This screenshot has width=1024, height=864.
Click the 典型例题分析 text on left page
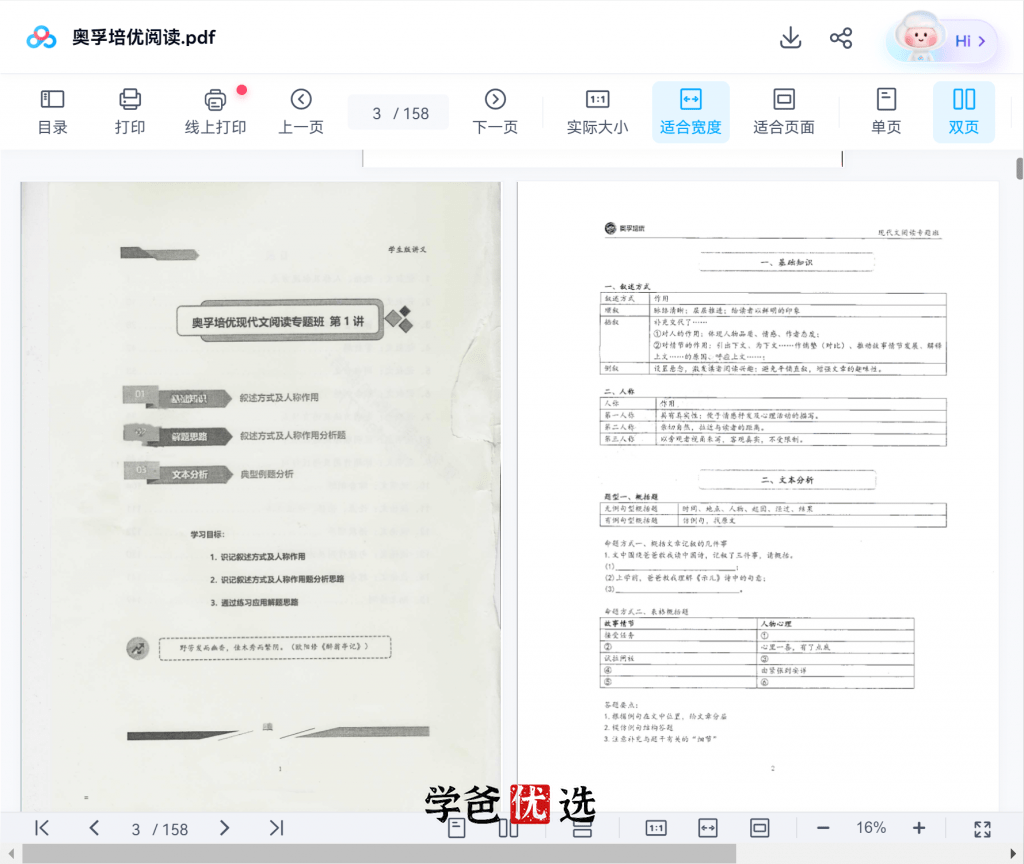(x=266, y=474)
